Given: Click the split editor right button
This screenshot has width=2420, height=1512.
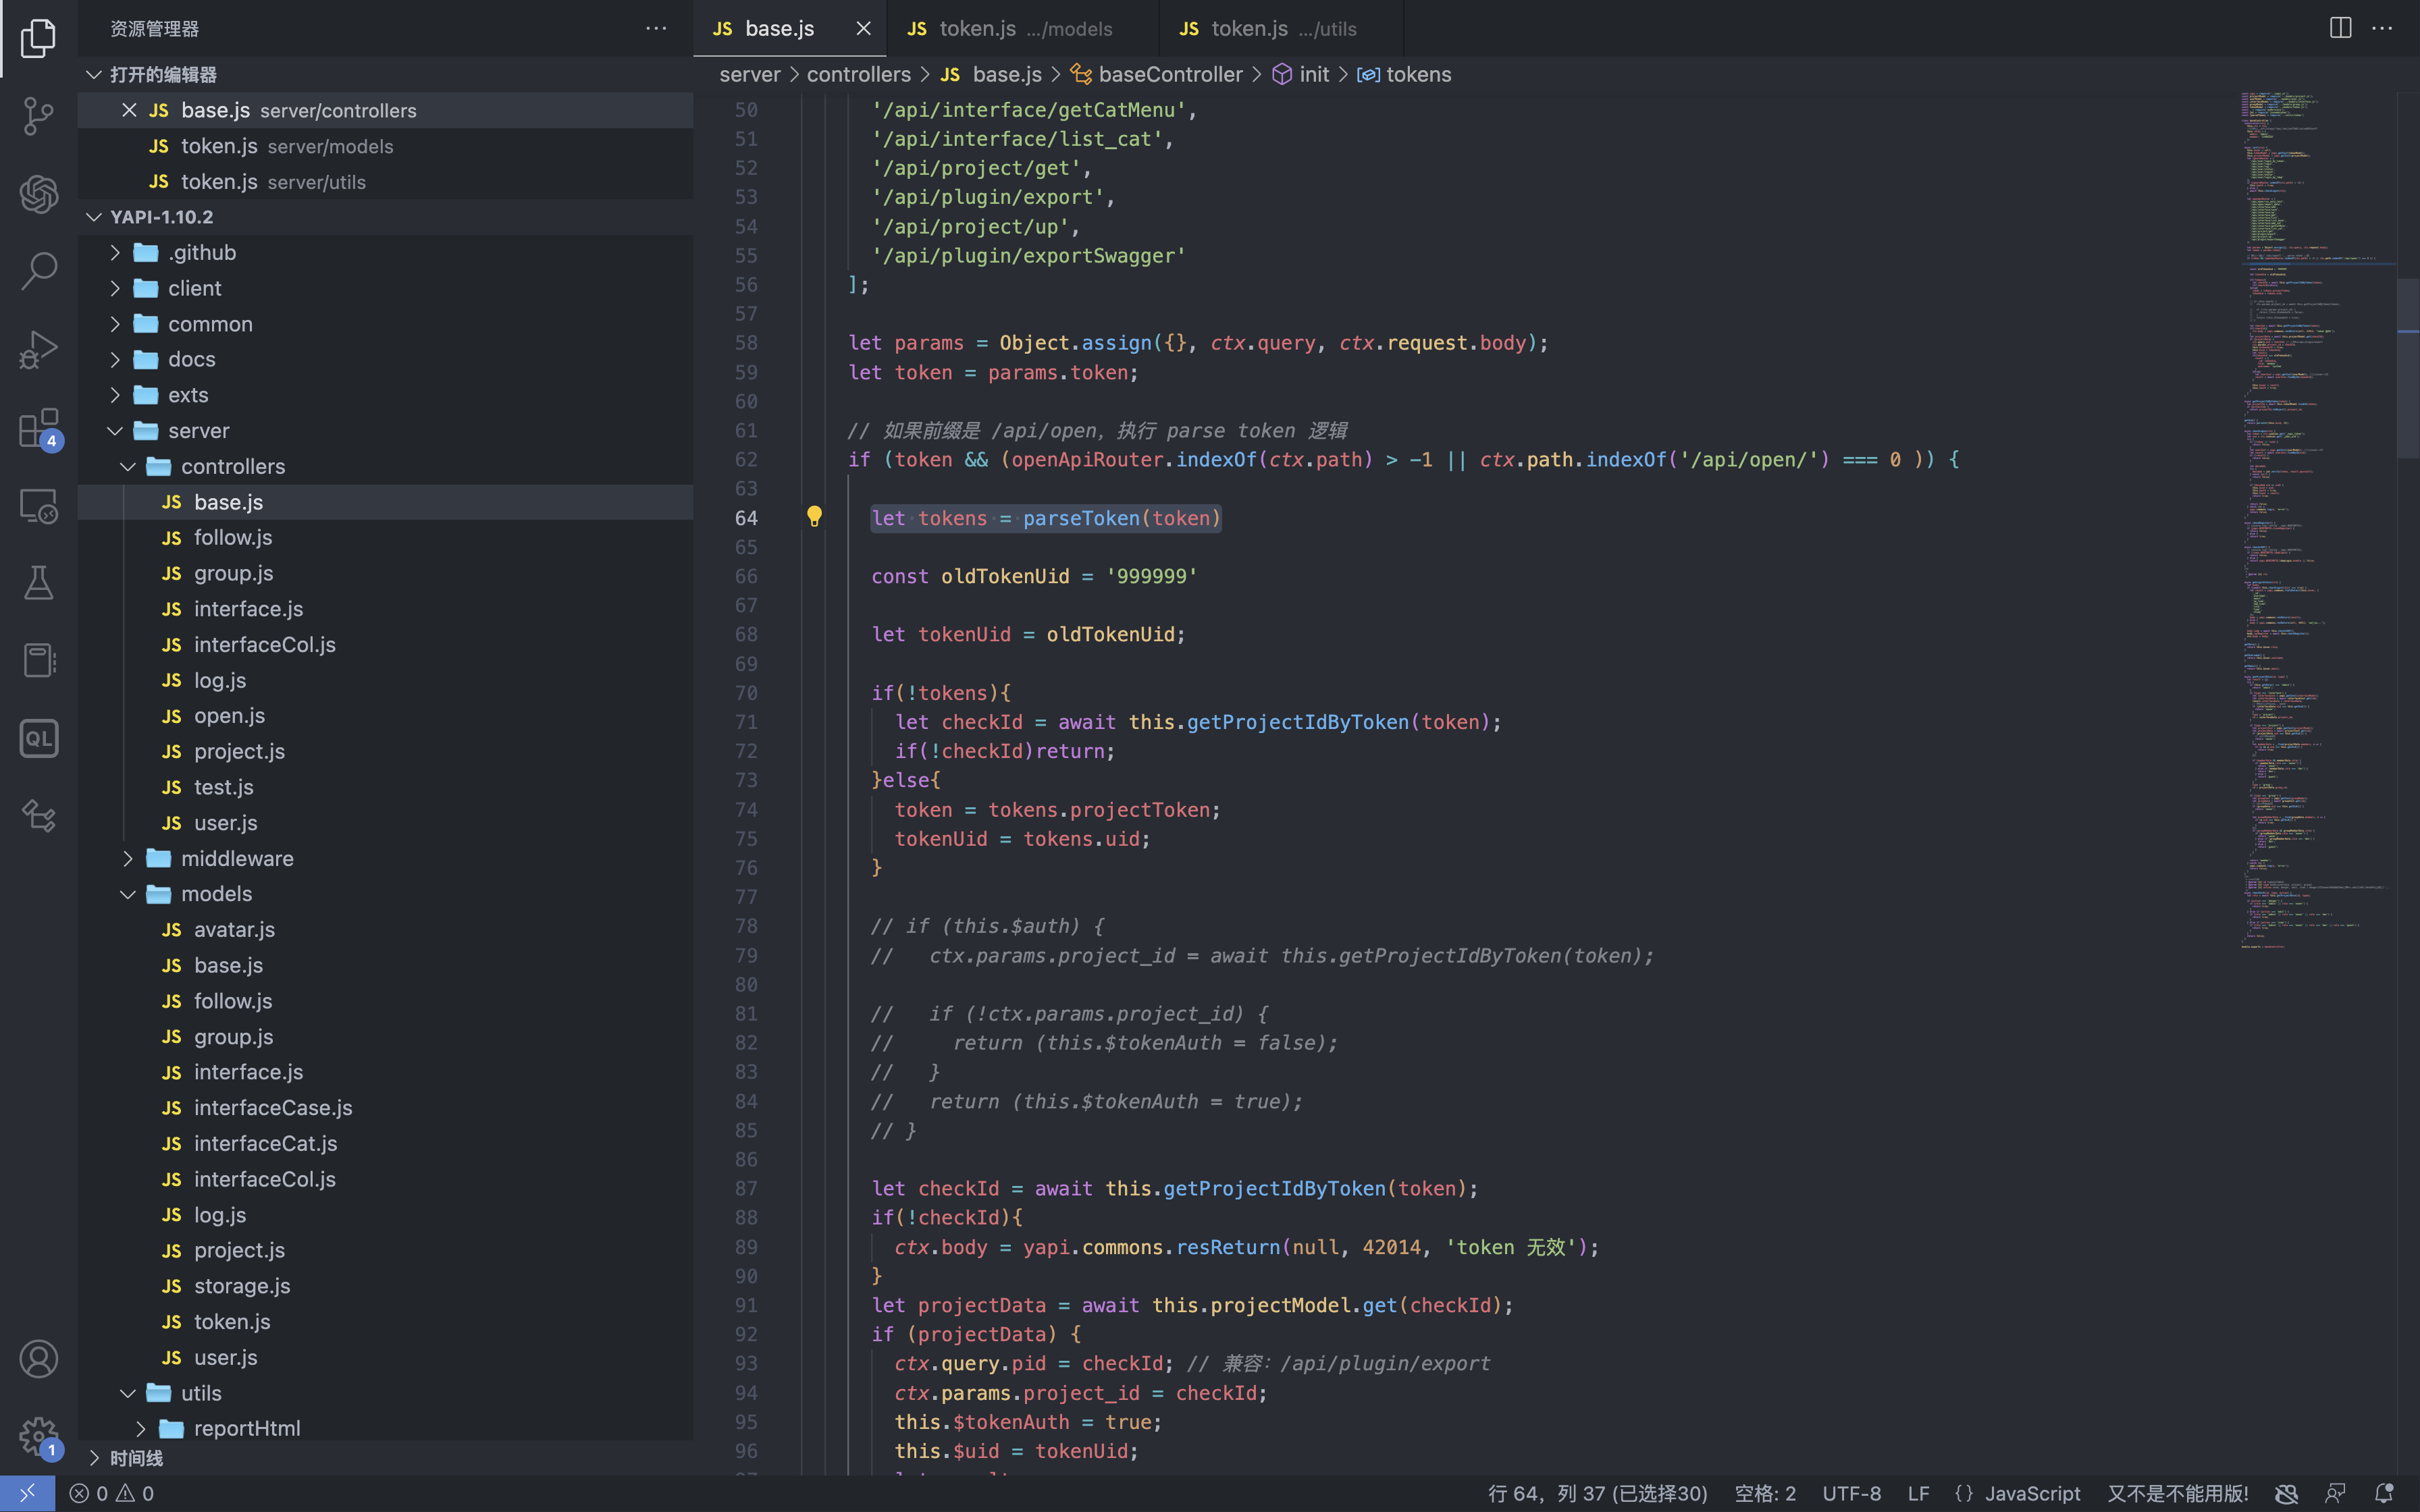Looking at the screenshot, I should [x=2340, y=28].
